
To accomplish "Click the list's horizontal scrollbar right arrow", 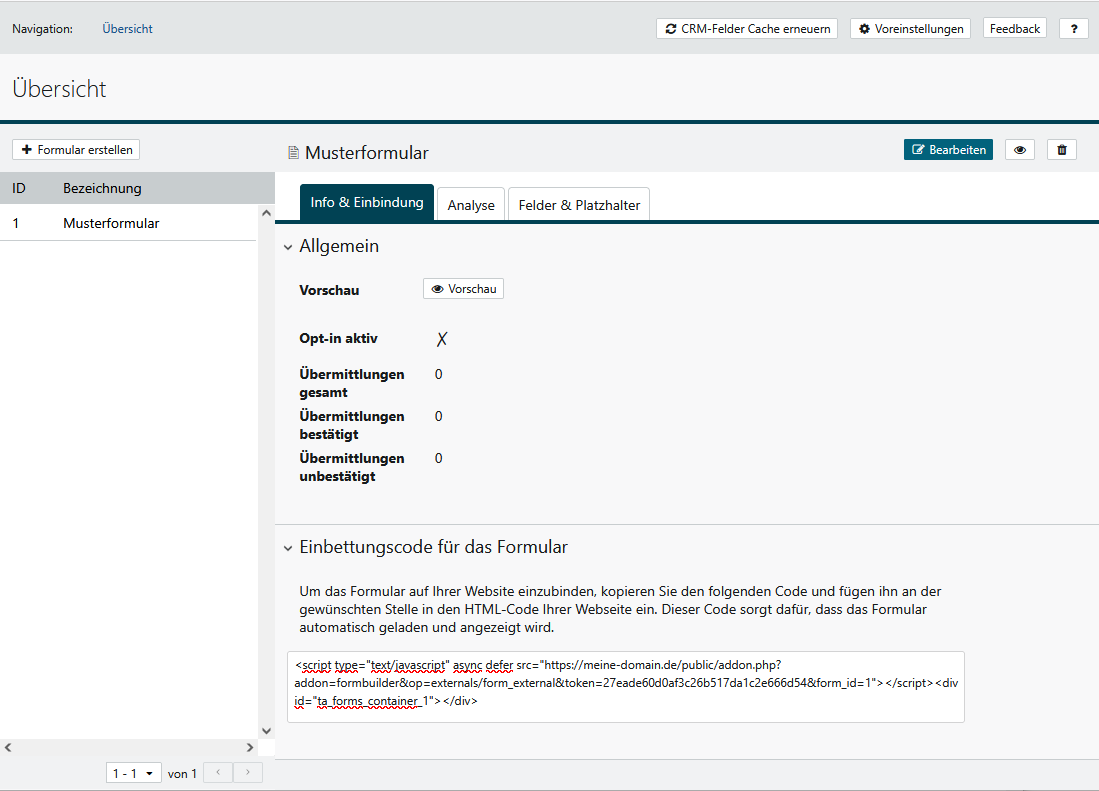I will pos(250,748).
